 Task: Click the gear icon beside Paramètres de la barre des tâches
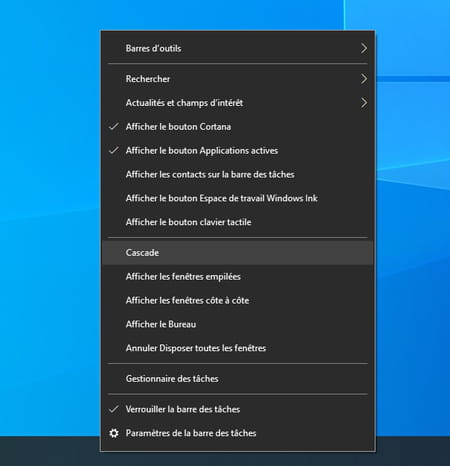[x=114, y=433]
